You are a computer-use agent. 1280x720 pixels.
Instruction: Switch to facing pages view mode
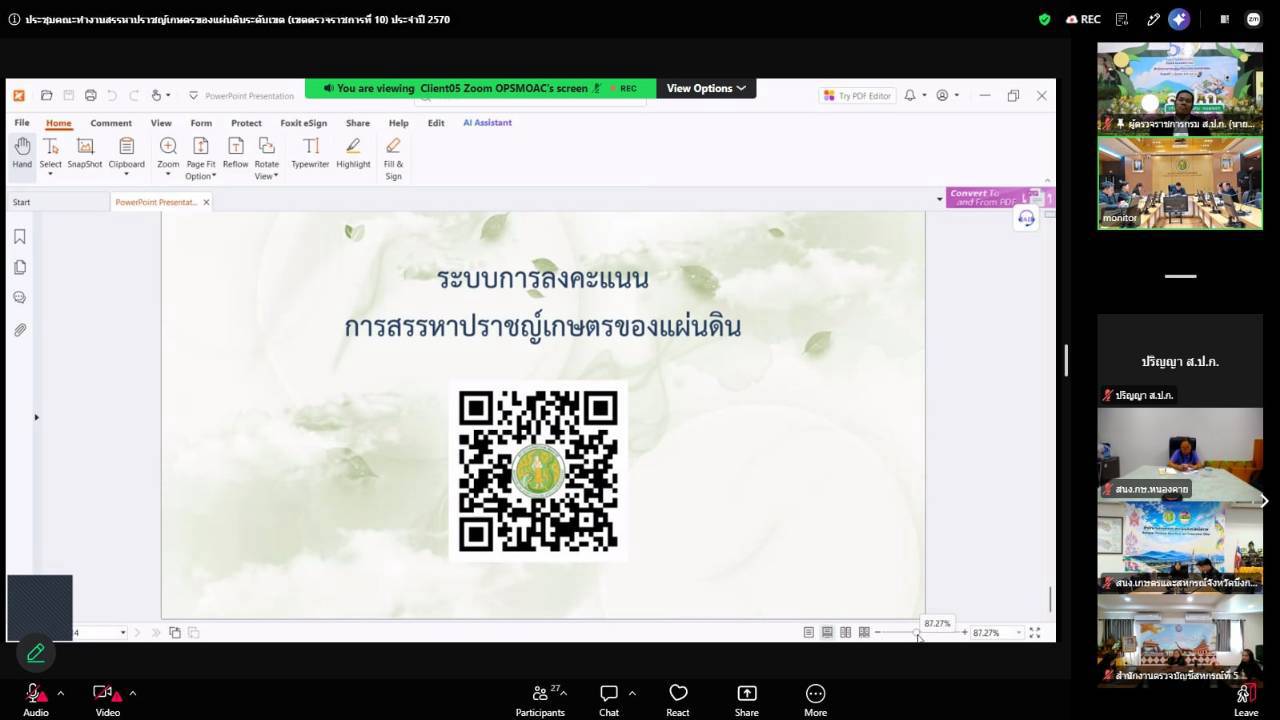[x=846, y=632]
